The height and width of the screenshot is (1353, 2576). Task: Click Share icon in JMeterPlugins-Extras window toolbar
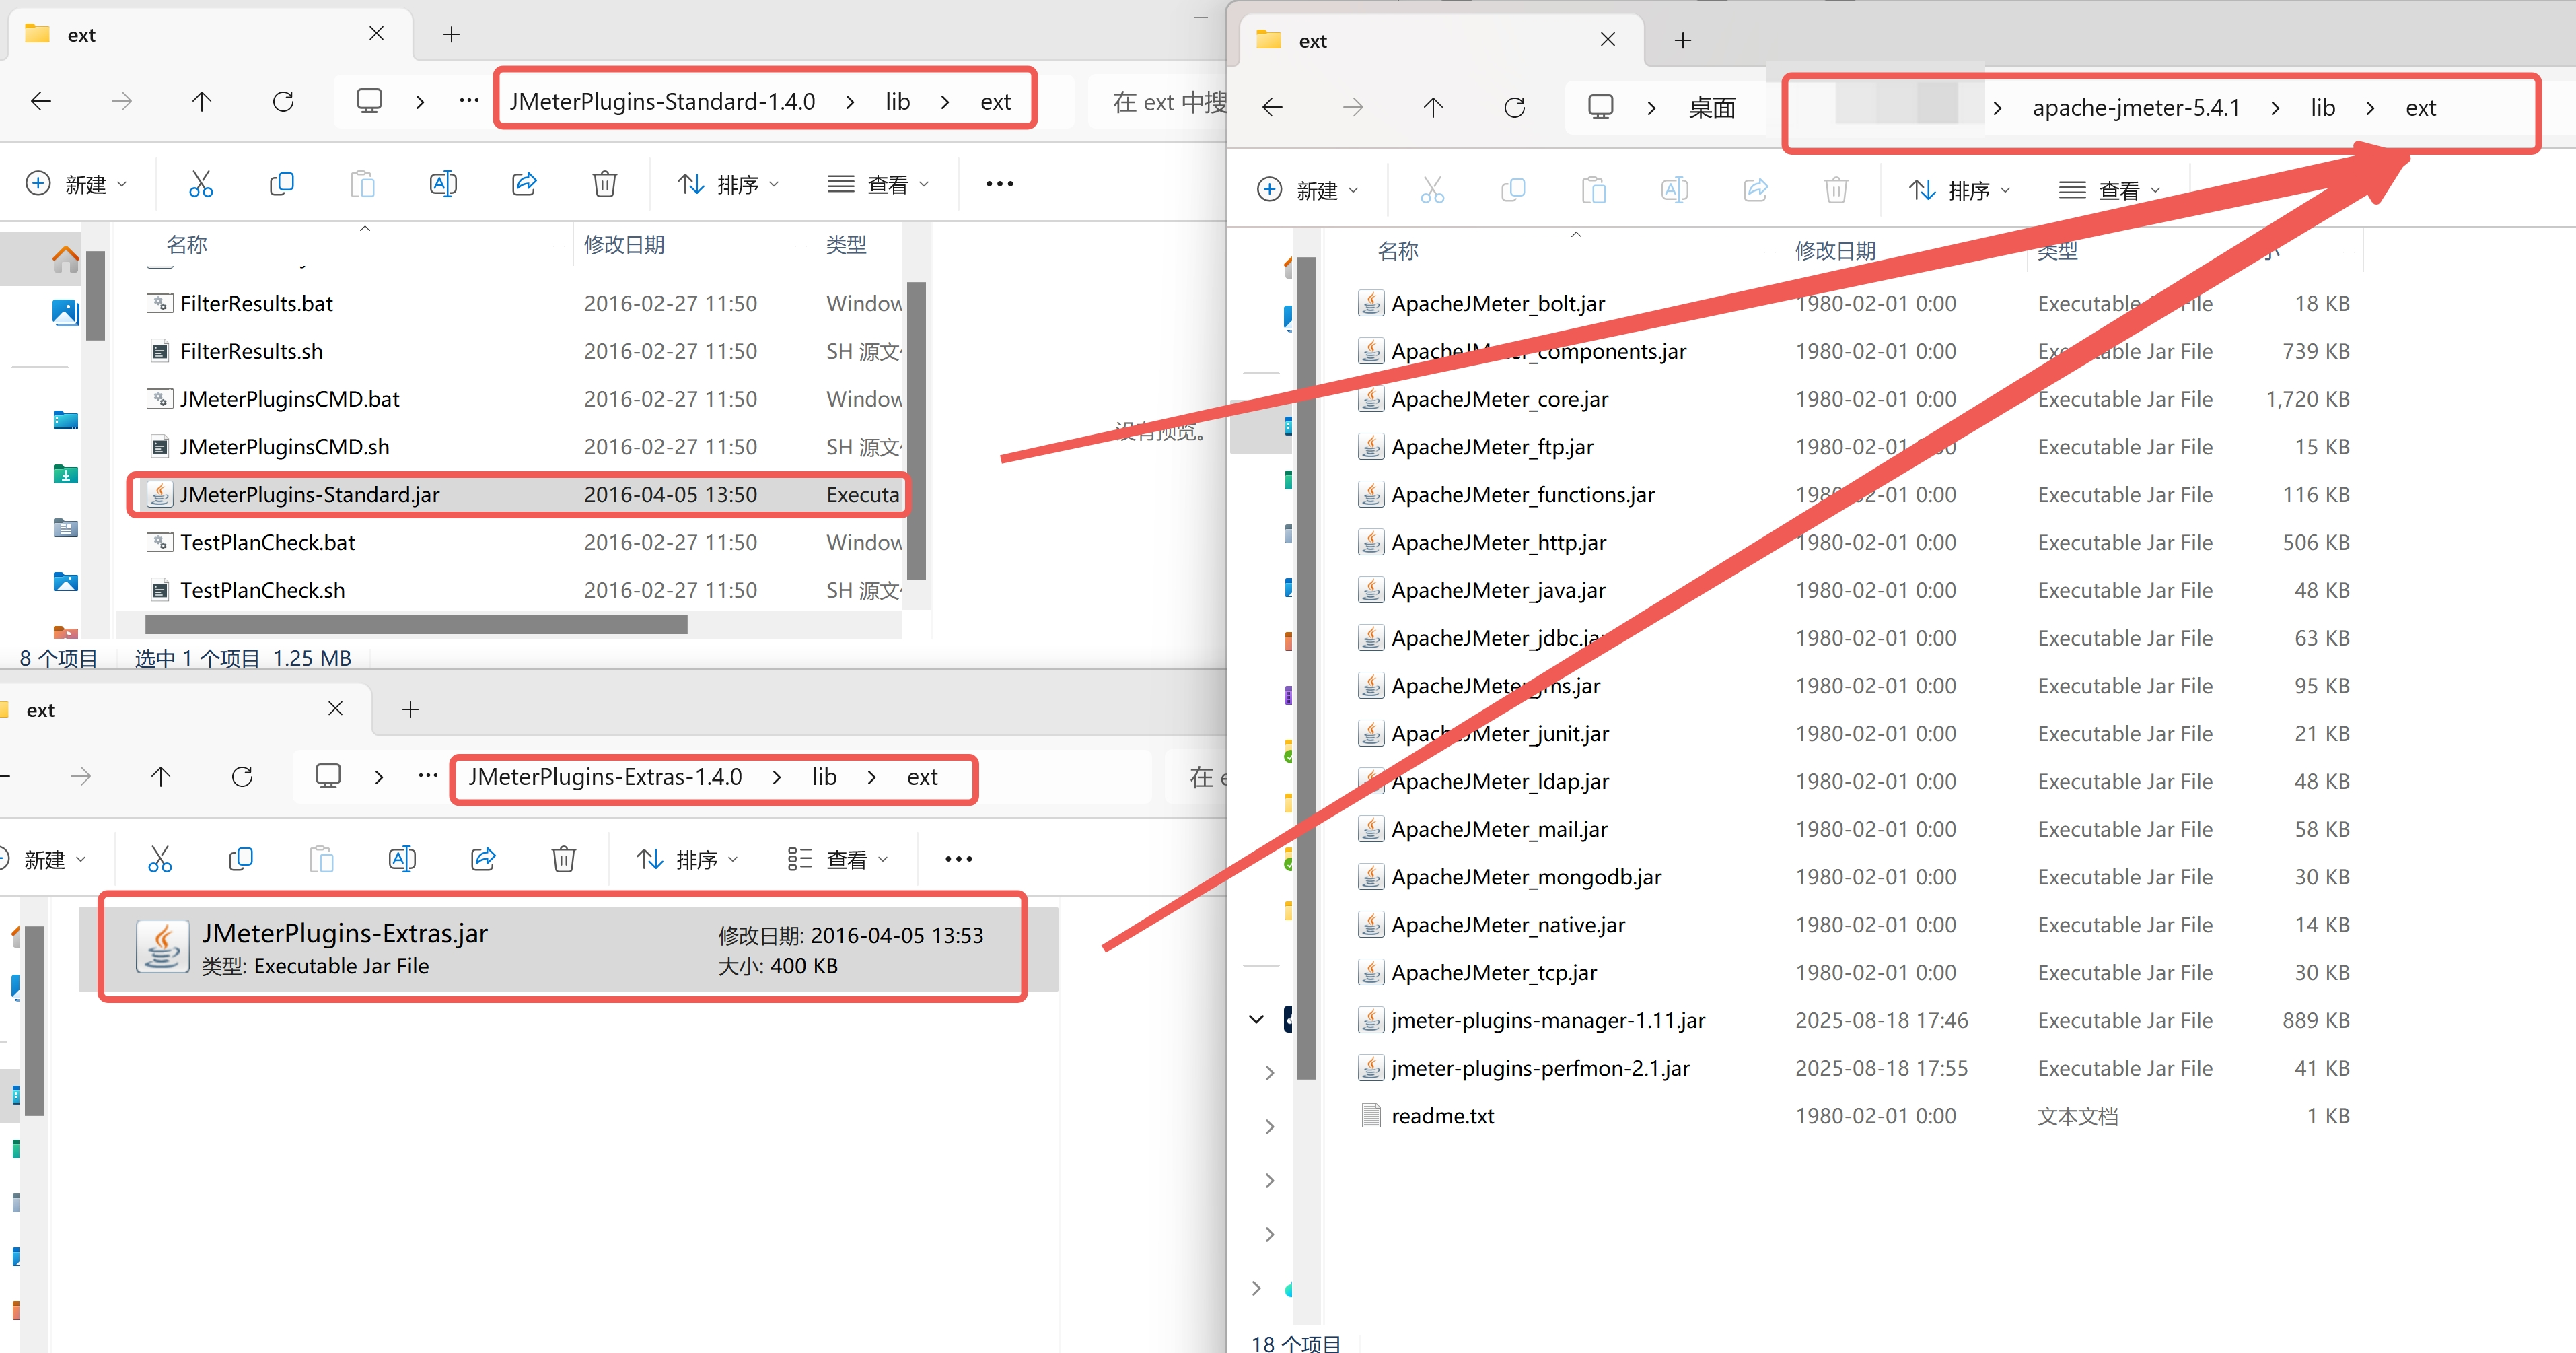tap(483, 859)
